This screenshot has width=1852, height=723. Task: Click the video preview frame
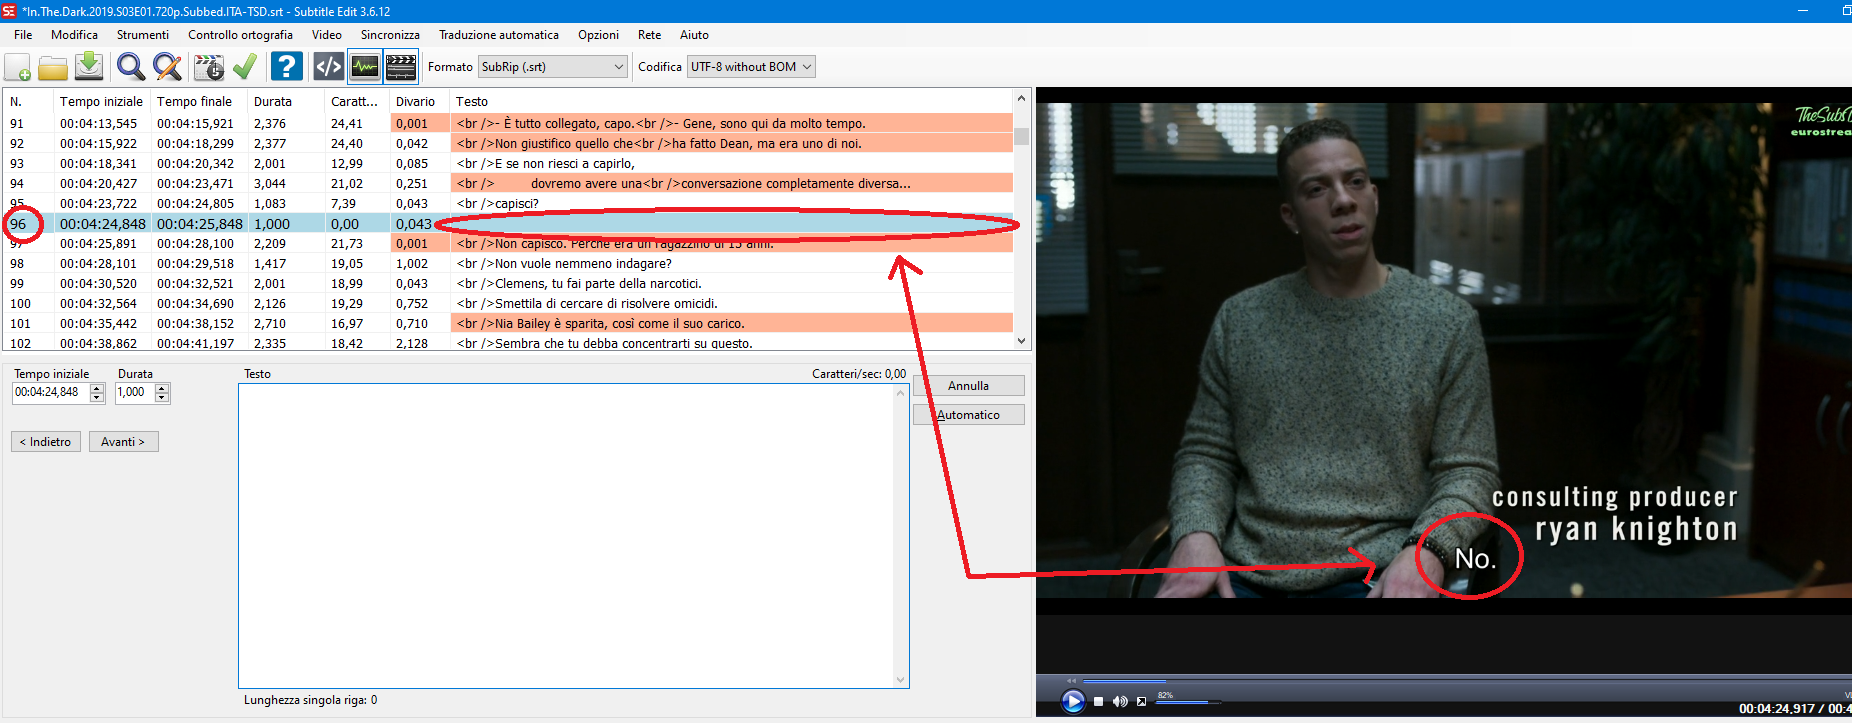coord(1443,350)
